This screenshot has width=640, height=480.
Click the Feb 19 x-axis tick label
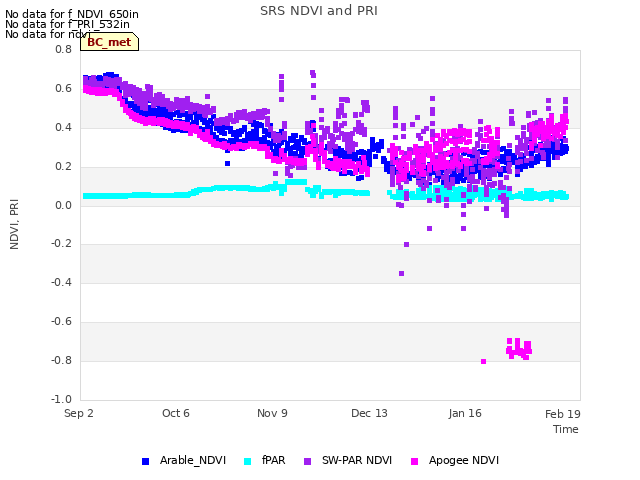[x=563, y=414]
